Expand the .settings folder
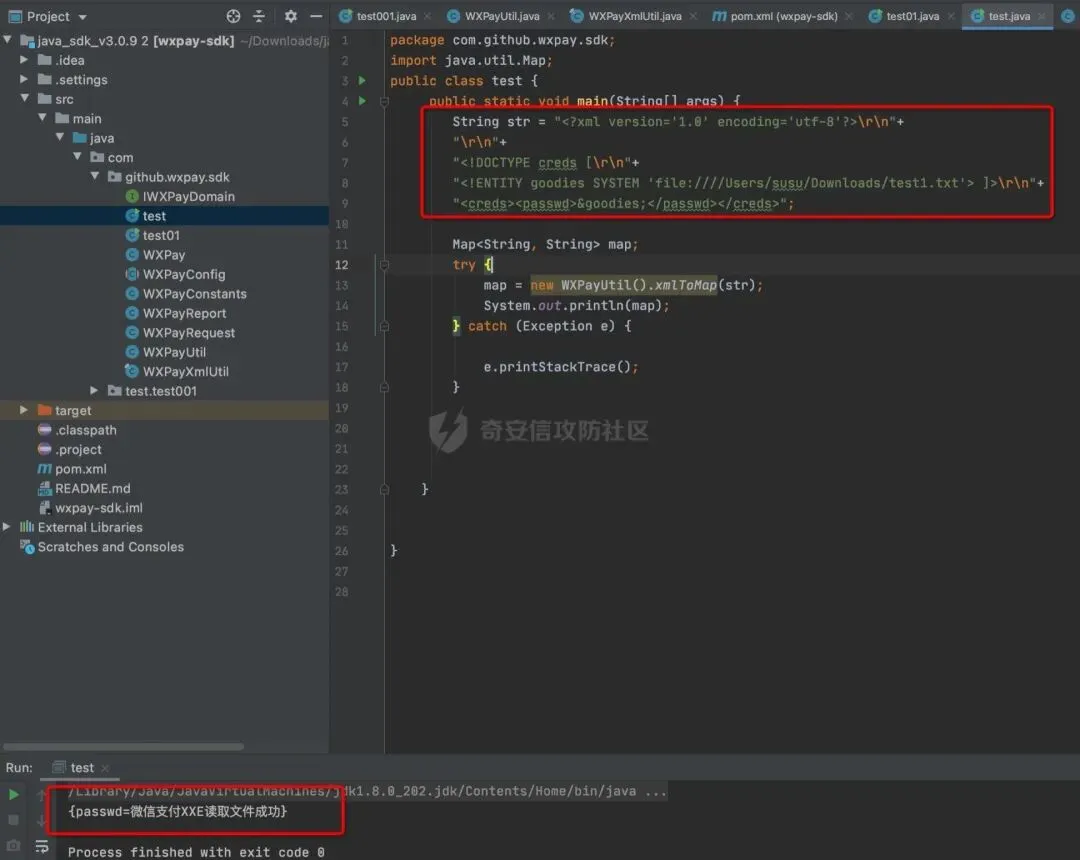The height and width of the screenshot is (860, 1080). (24, 79)
